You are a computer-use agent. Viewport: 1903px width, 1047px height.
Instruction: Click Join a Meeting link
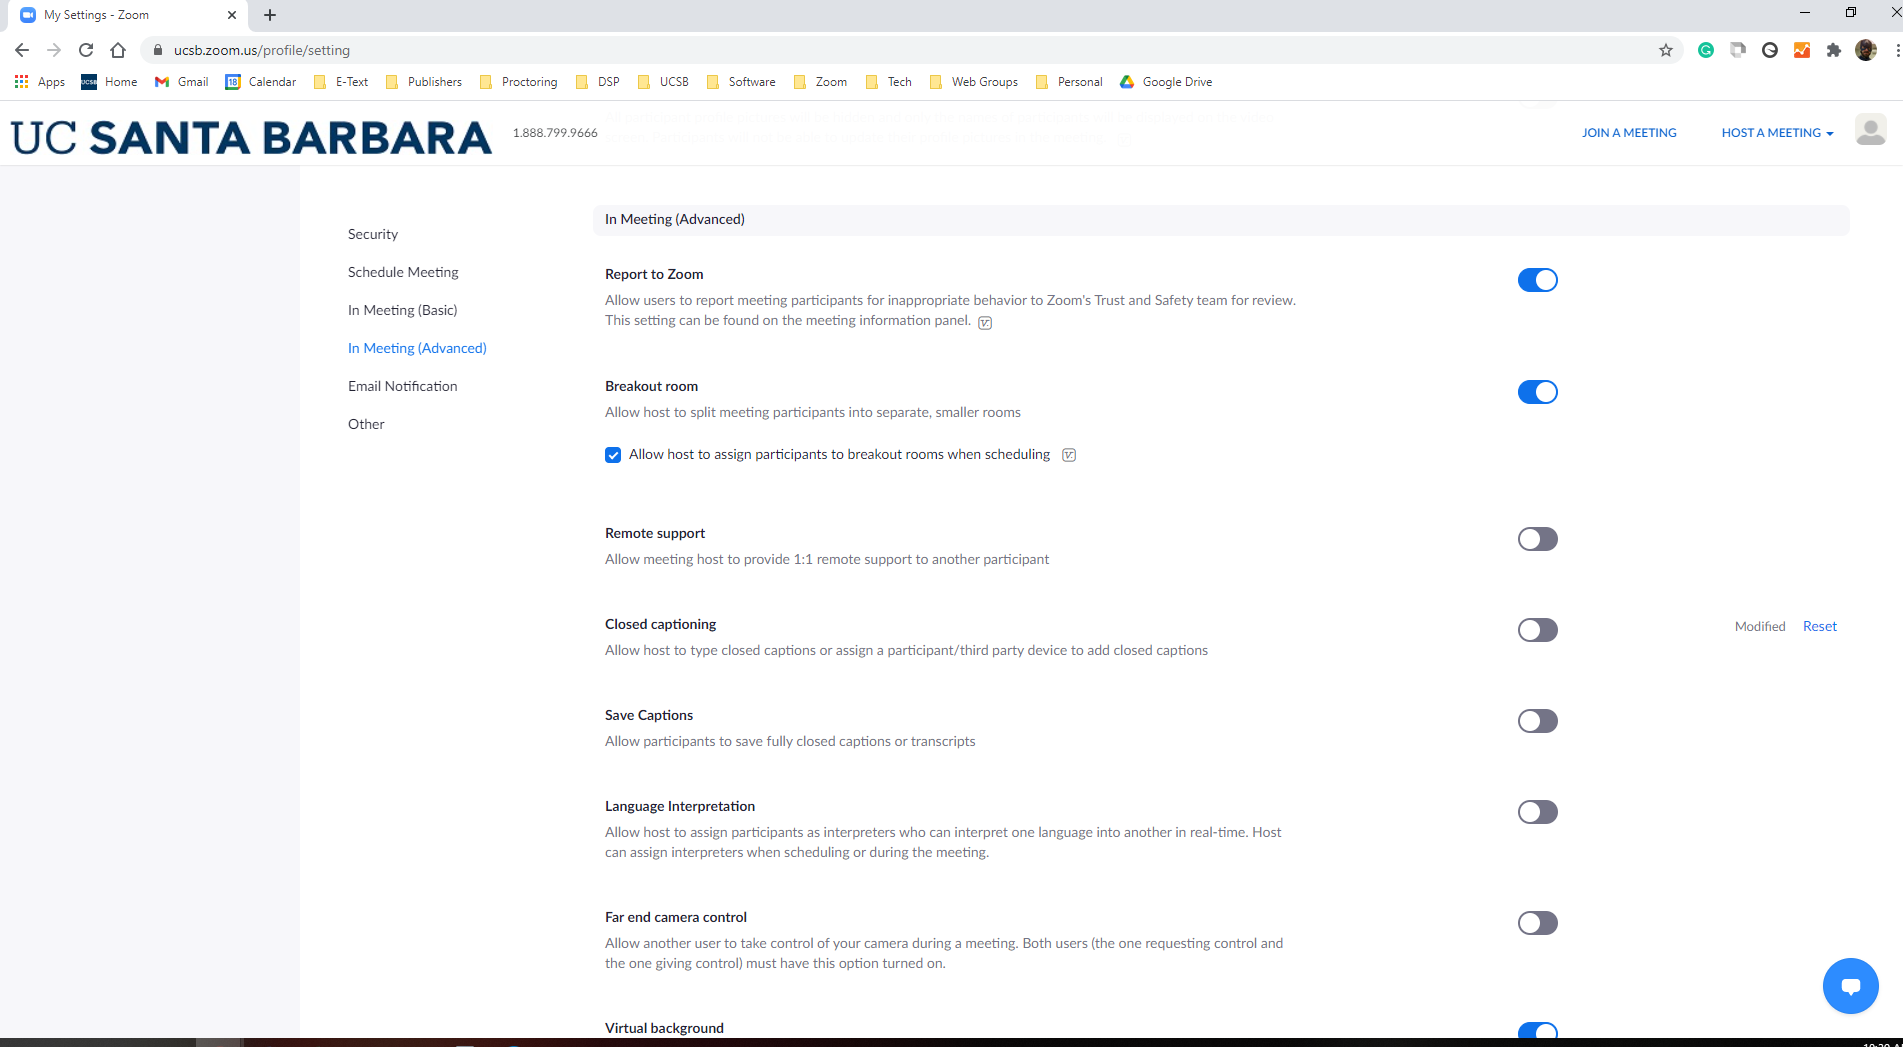point(1629,133)
